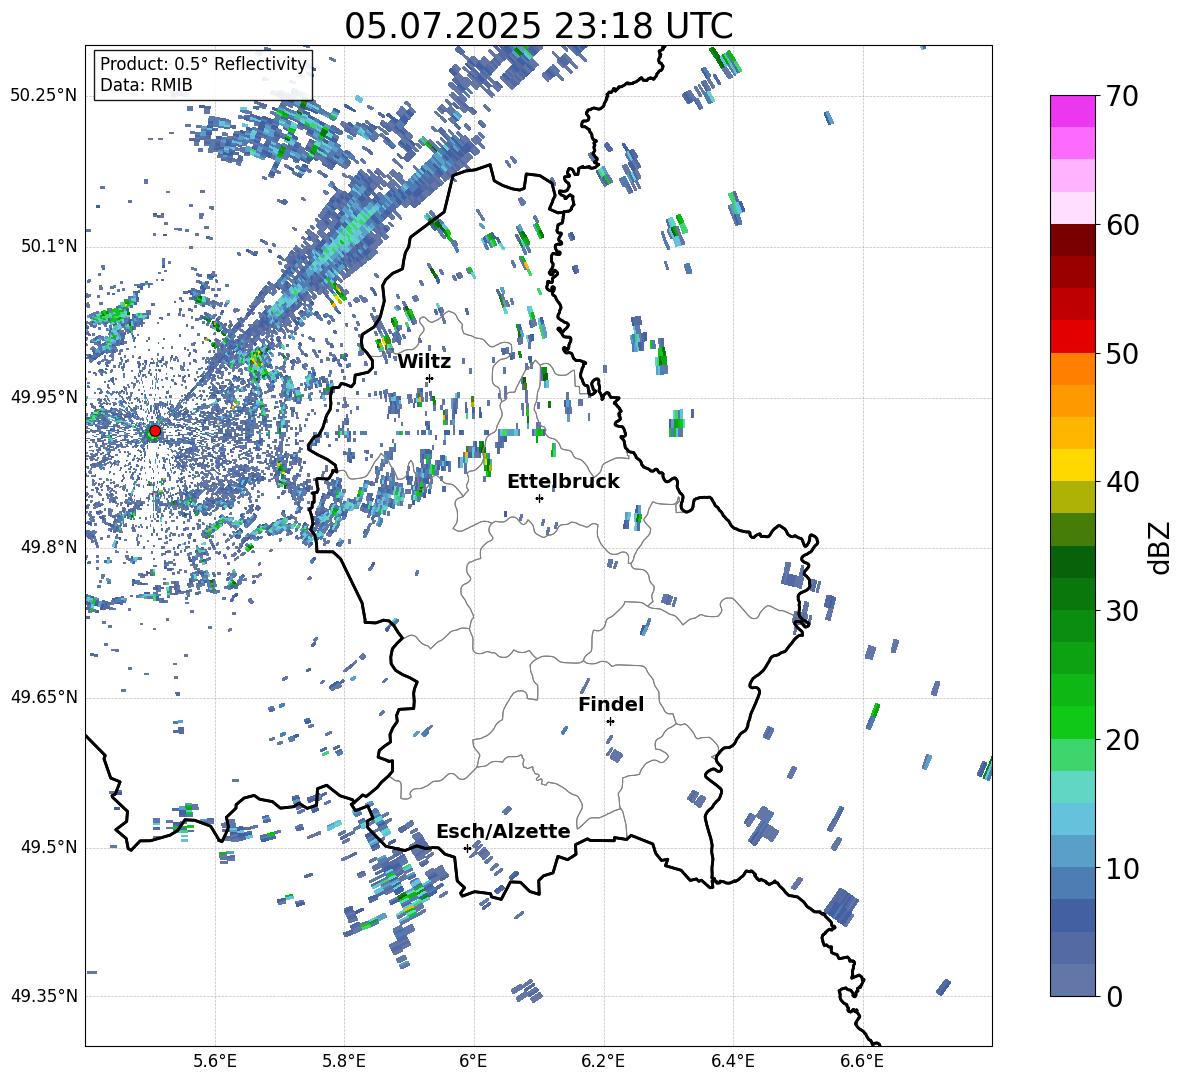Click the 49.8°N latitude label
1184x1081 pixels.
pos(50,547)
